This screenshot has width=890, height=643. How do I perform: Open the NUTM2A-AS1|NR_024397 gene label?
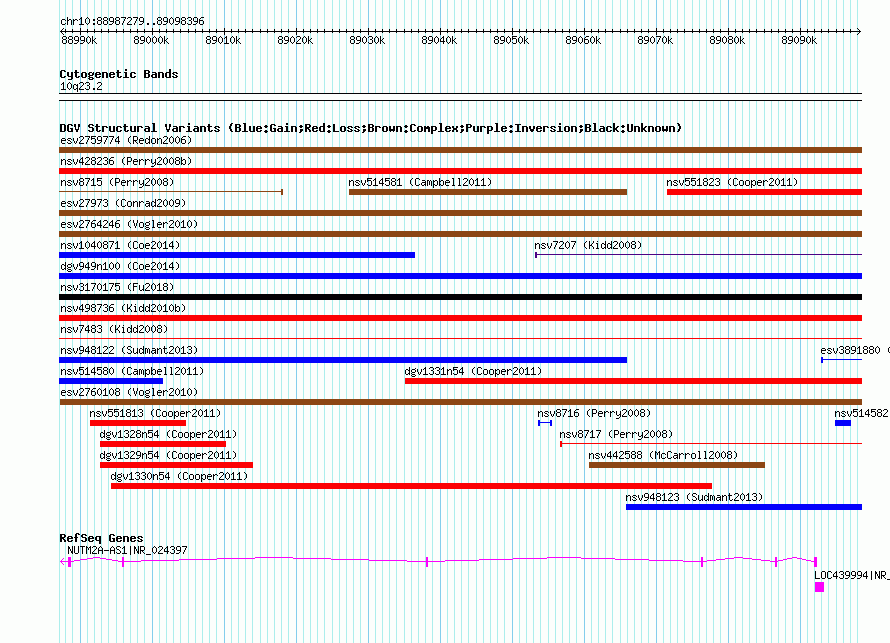(x=127, y=550)
